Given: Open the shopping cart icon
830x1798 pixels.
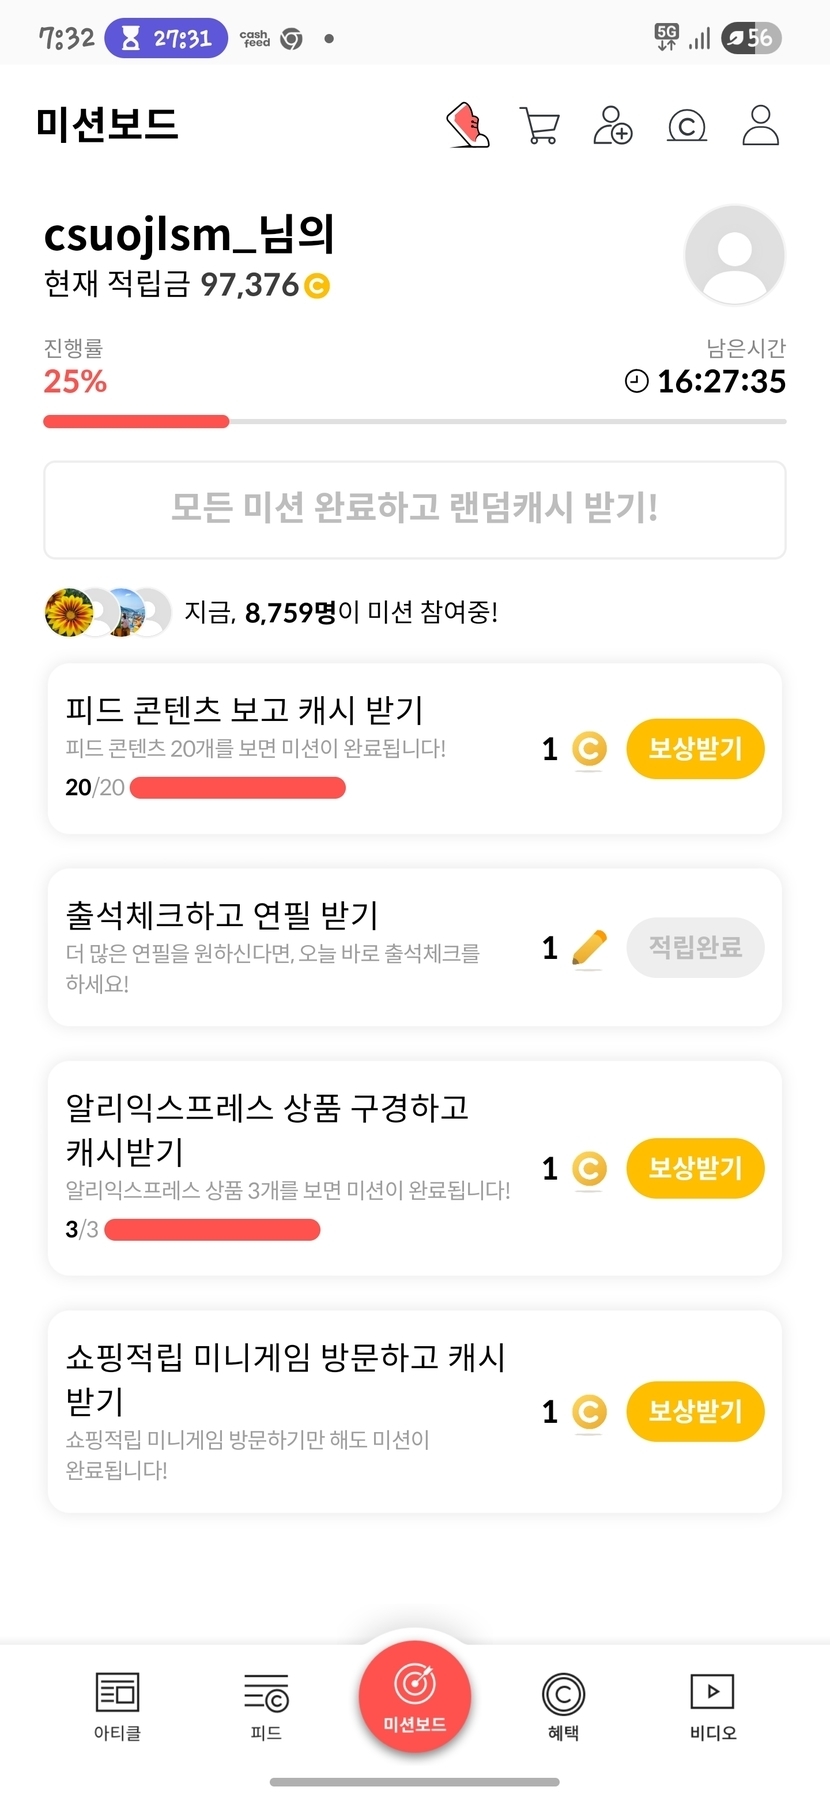Looking at the screenshot, I should coord(540,126).
